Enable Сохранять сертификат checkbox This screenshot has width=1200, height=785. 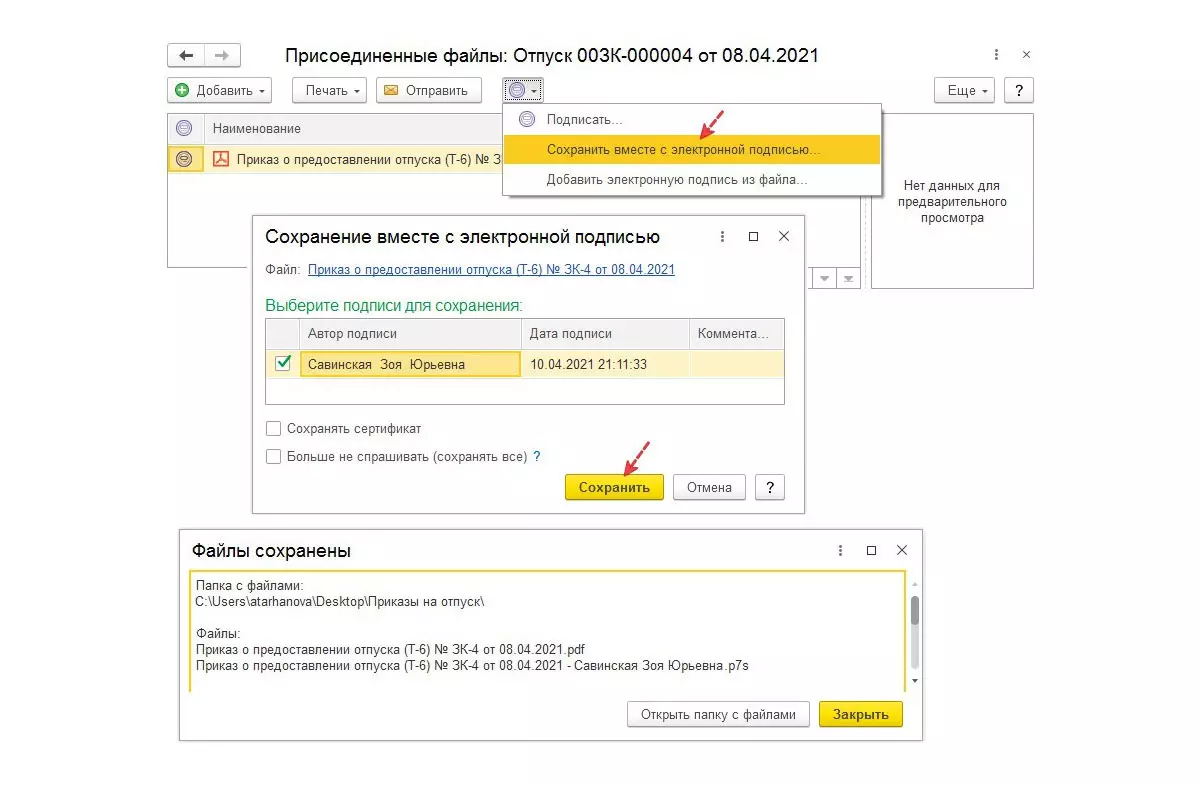pos(274,428)
